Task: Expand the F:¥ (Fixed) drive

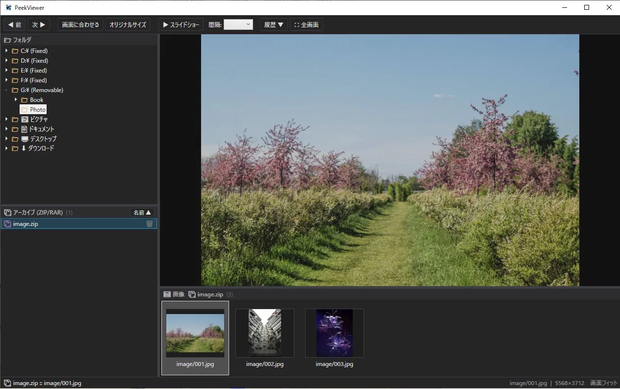Action: (x=6, y=80)
